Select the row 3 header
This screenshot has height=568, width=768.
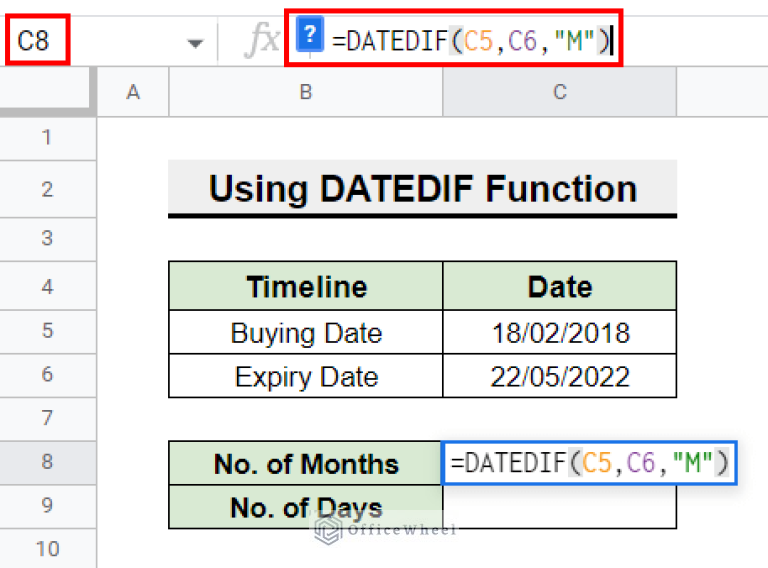click(48, 239)
